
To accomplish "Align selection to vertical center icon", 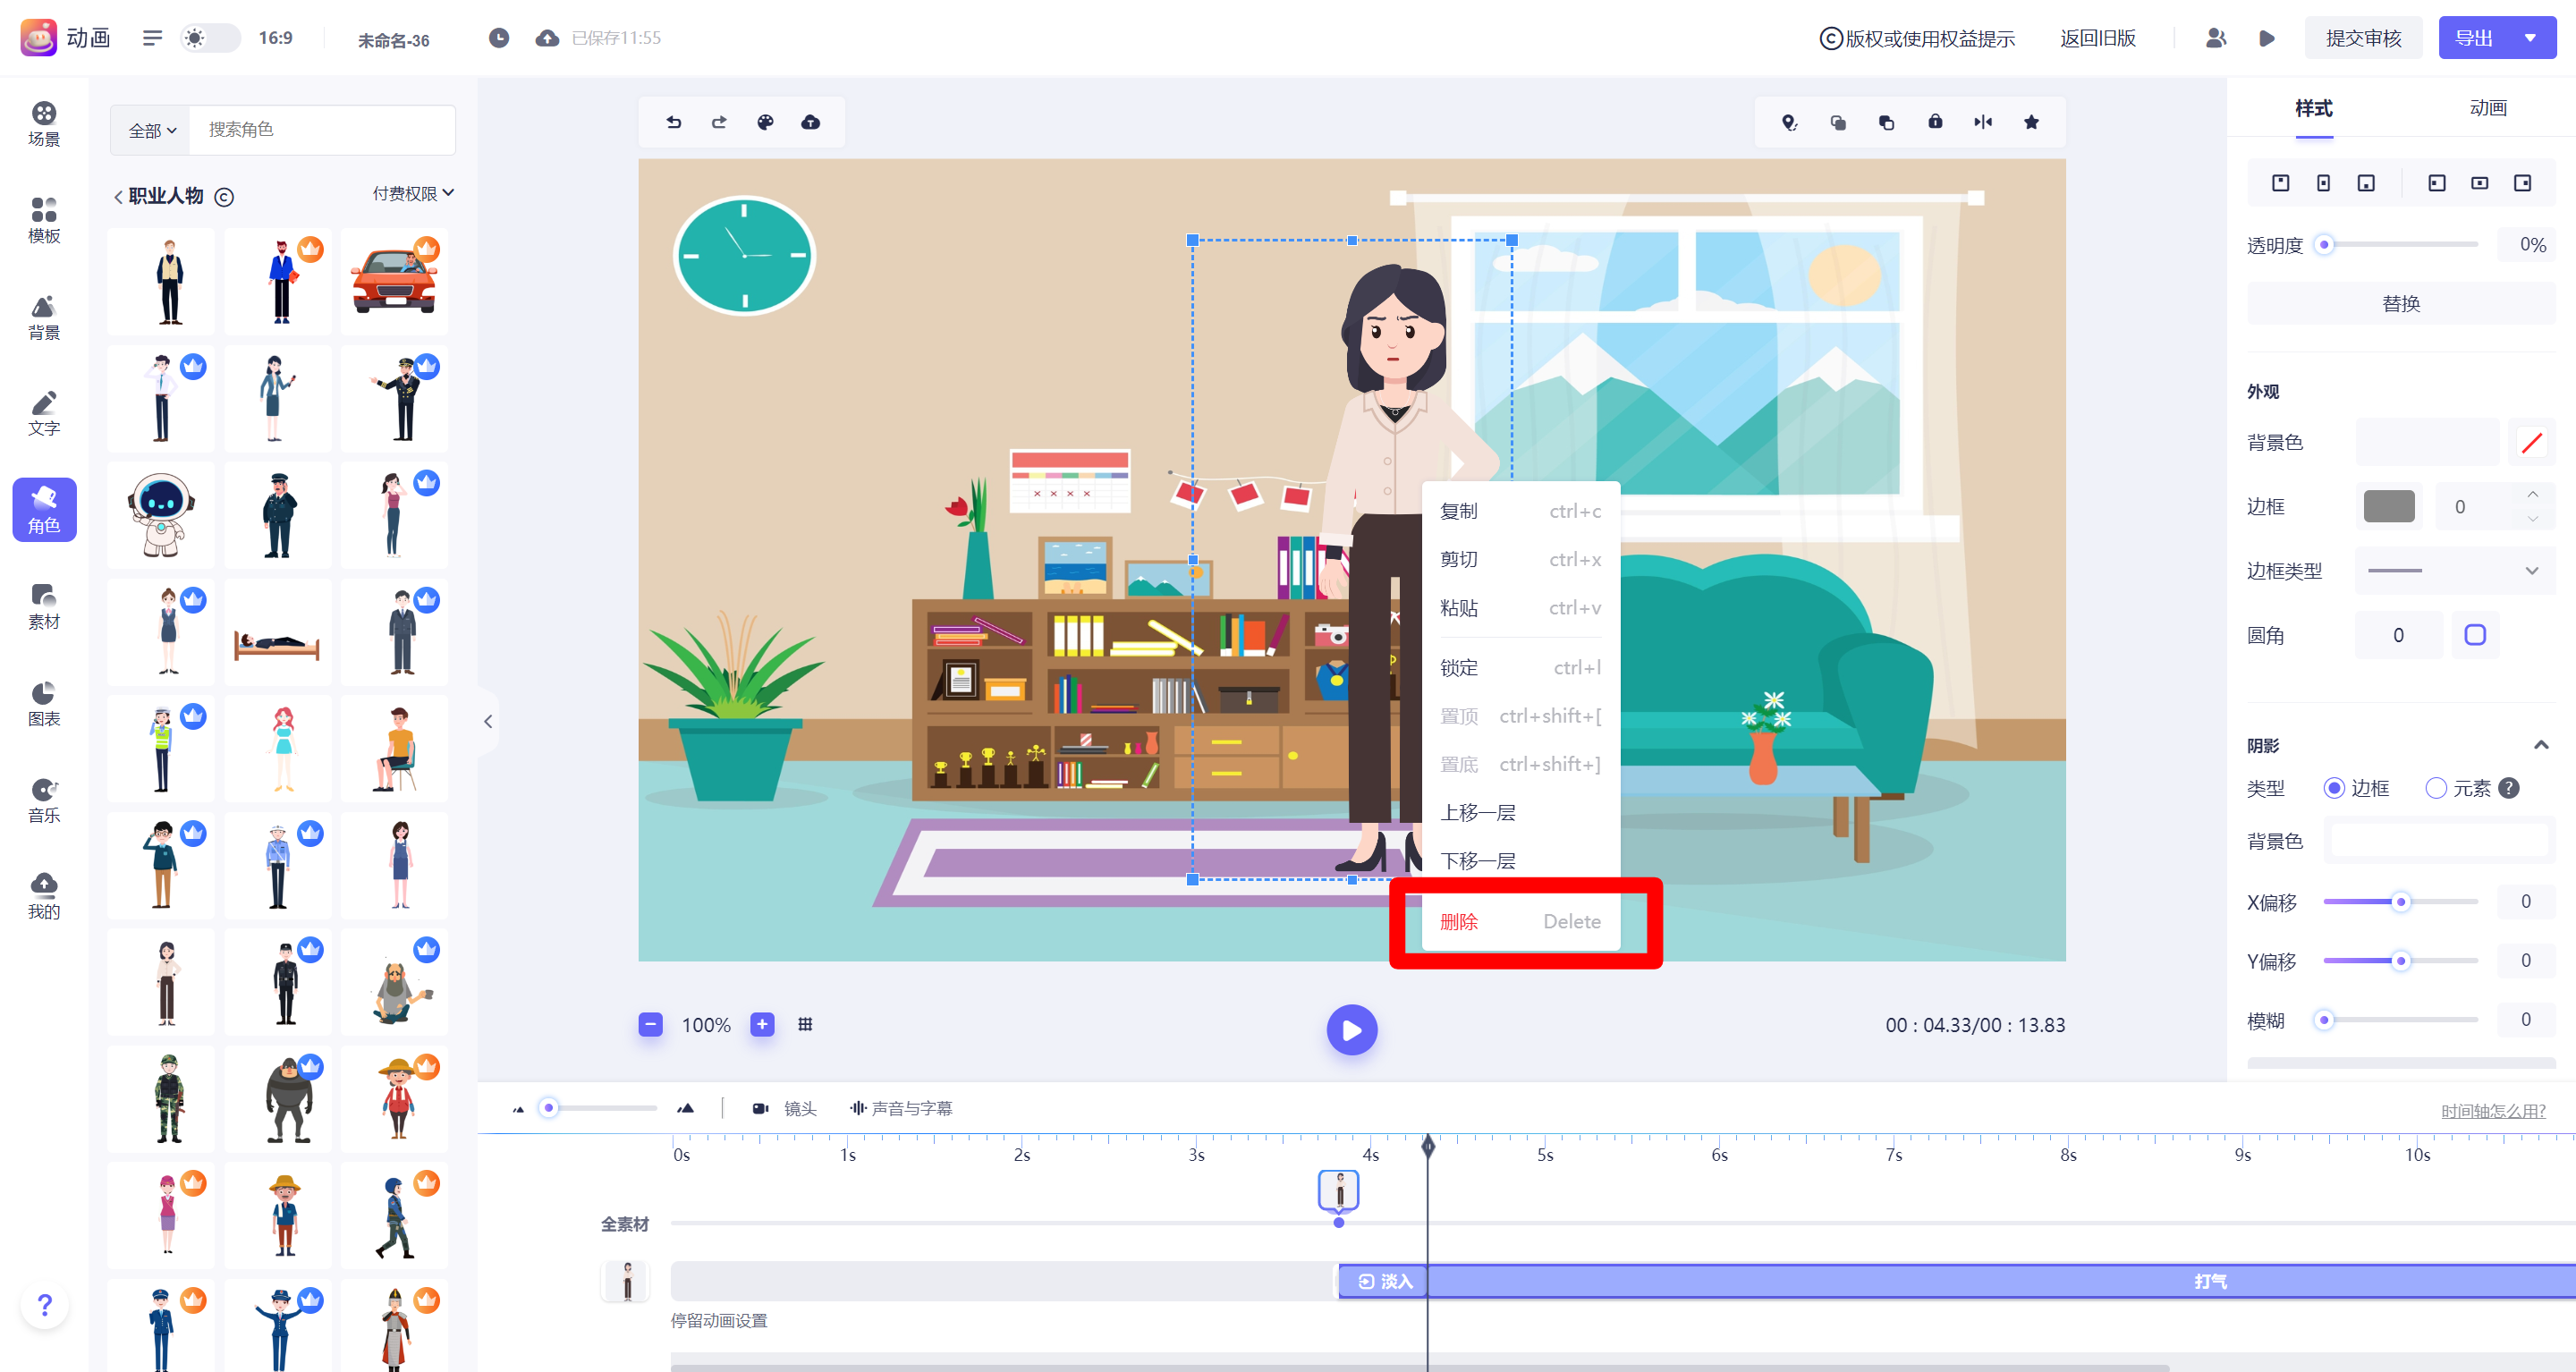I will click(2323, 183).
